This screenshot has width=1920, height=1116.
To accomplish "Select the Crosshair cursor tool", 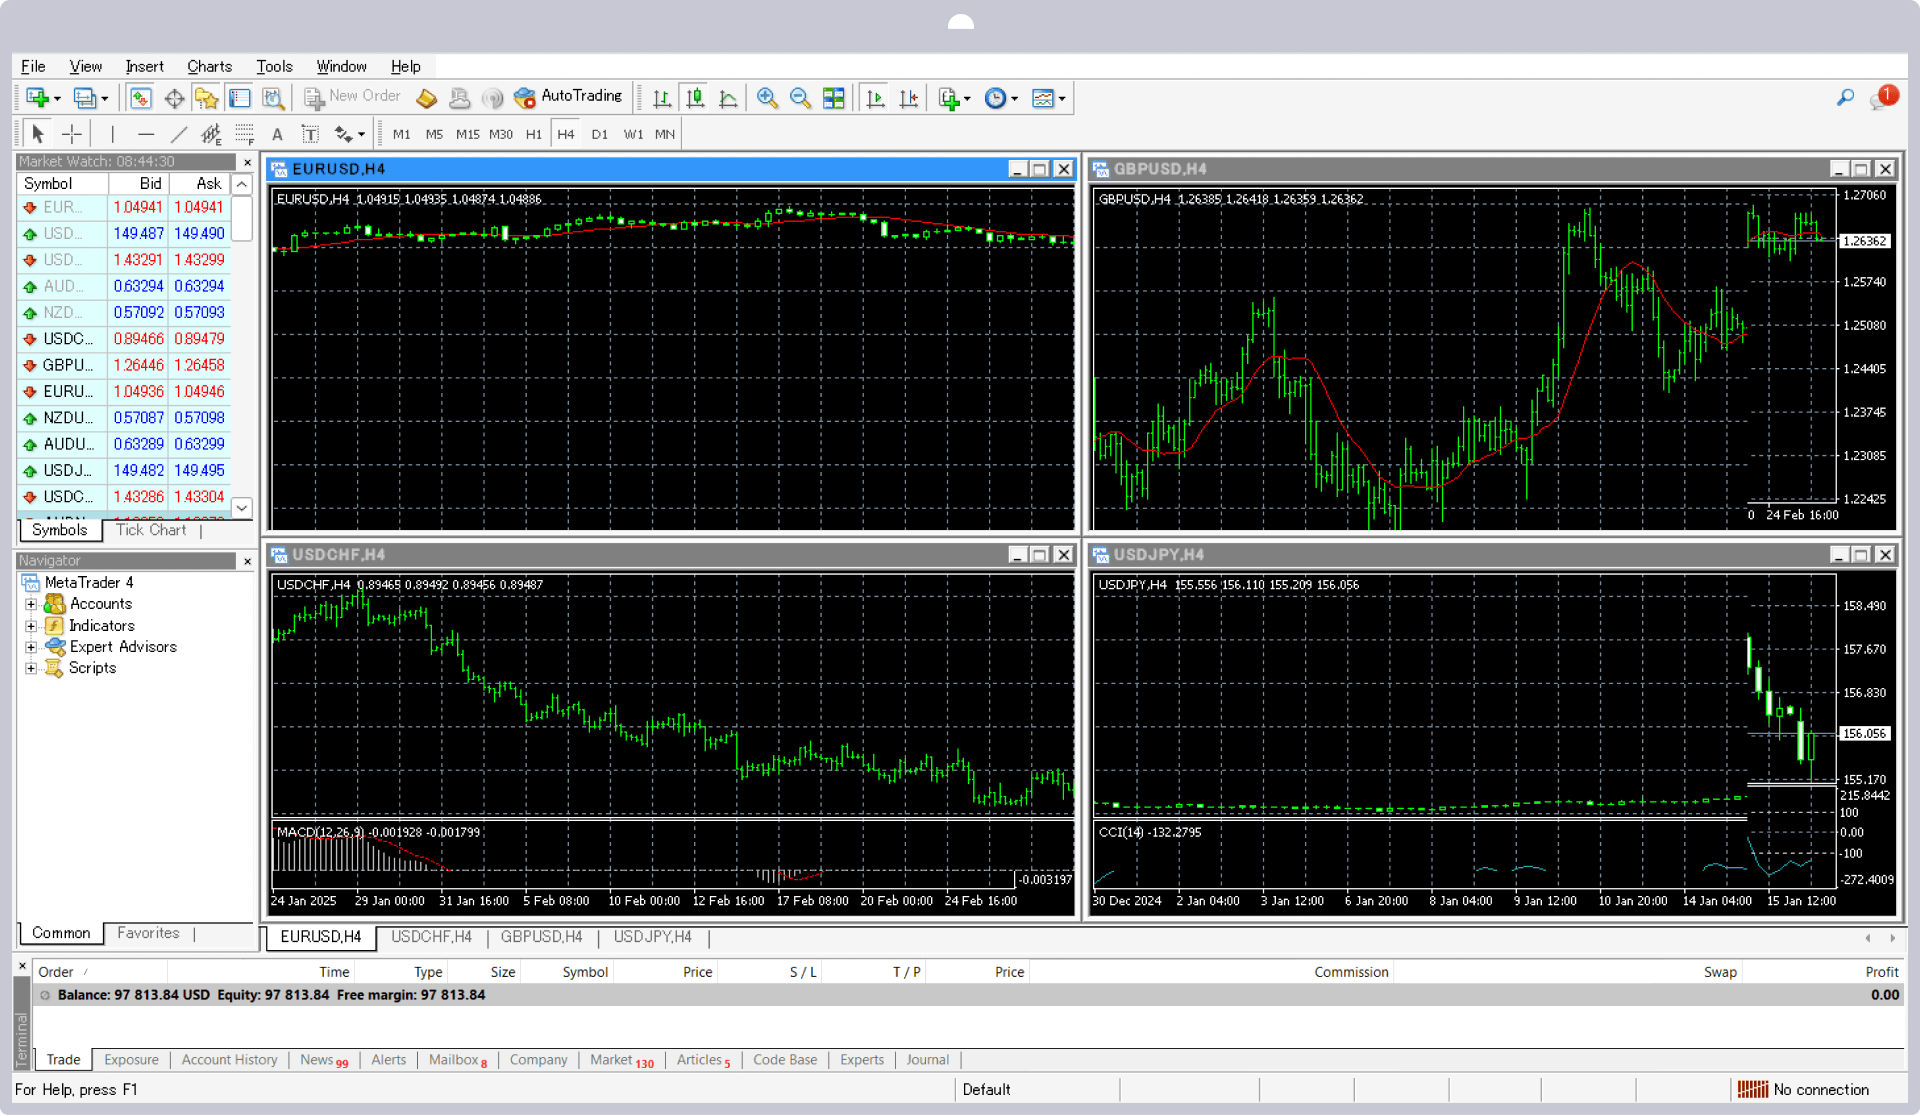I will tap(72, 134).
